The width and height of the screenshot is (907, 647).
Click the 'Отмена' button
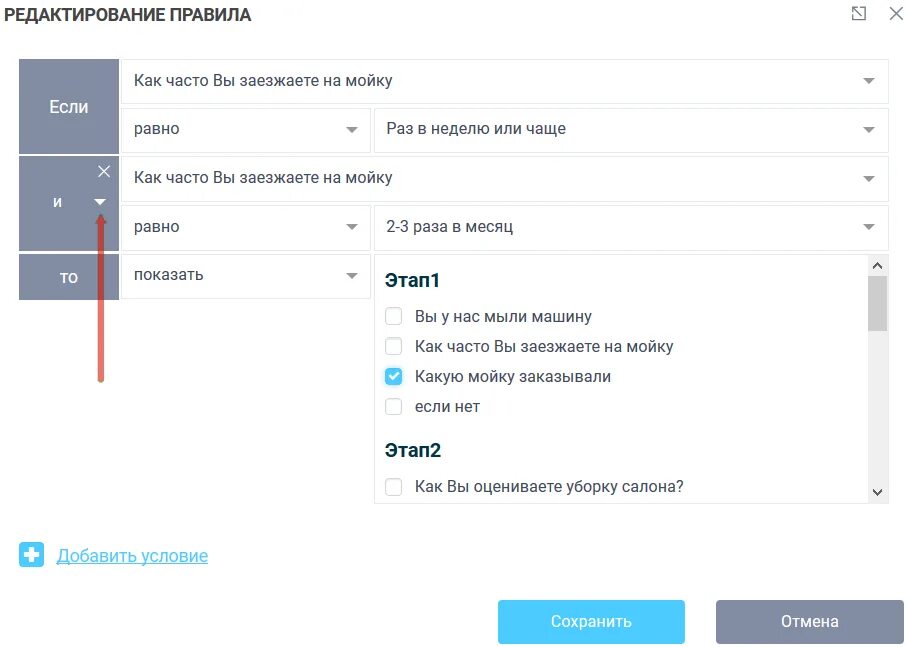pyautogui.click(x=809, y=622)
